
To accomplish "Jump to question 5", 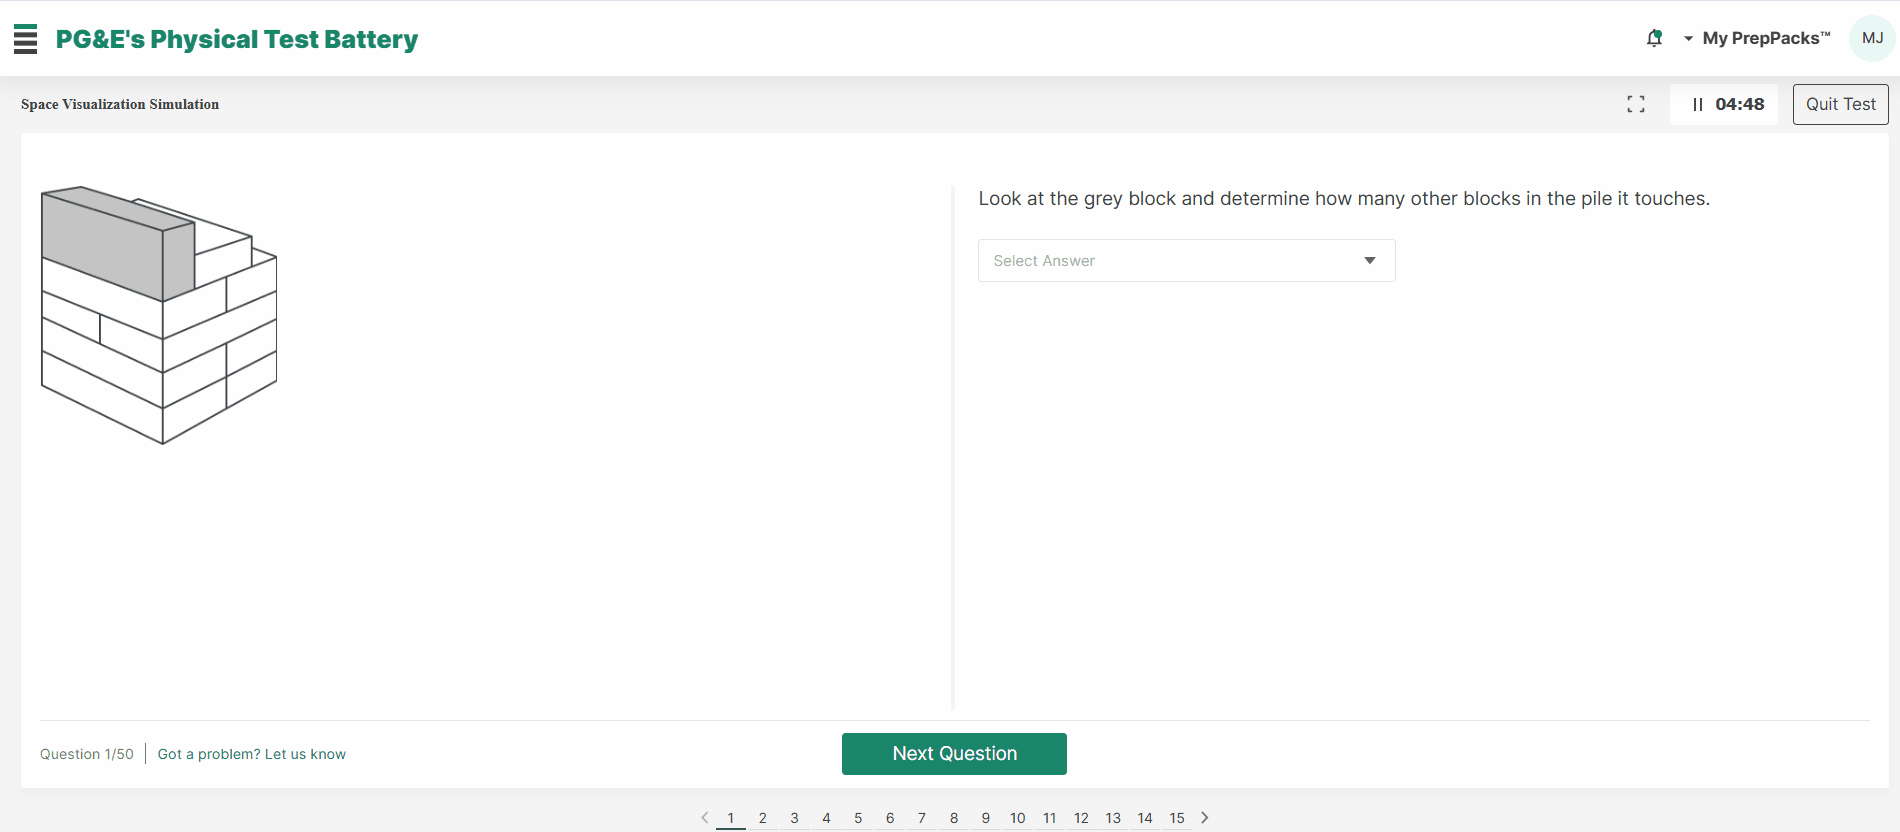I will 858,818.
